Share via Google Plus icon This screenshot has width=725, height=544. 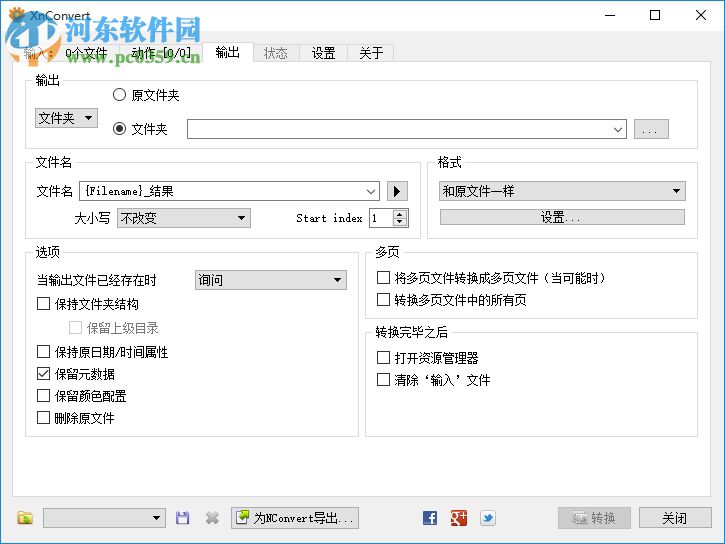[x=459, y=518]
